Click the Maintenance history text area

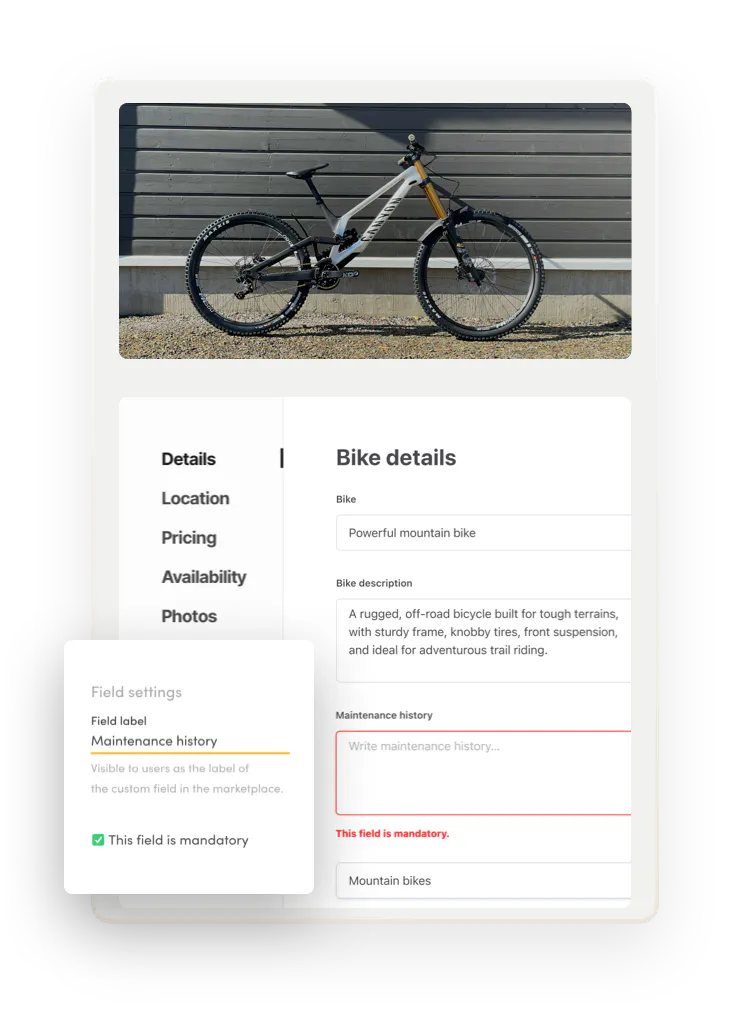click(x=483, y=772)
